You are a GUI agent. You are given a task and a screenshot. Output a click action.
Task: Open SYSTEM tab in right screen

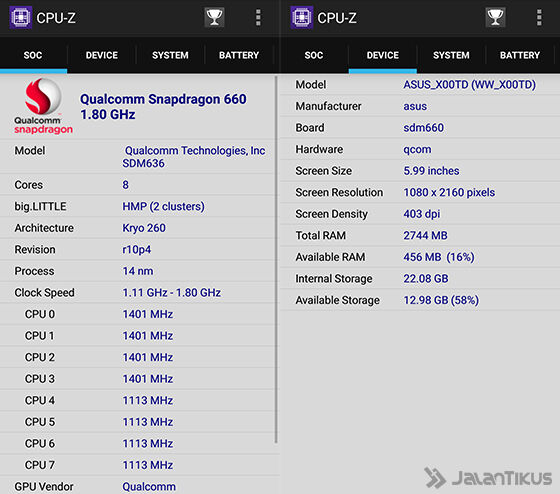pos(451,55)
